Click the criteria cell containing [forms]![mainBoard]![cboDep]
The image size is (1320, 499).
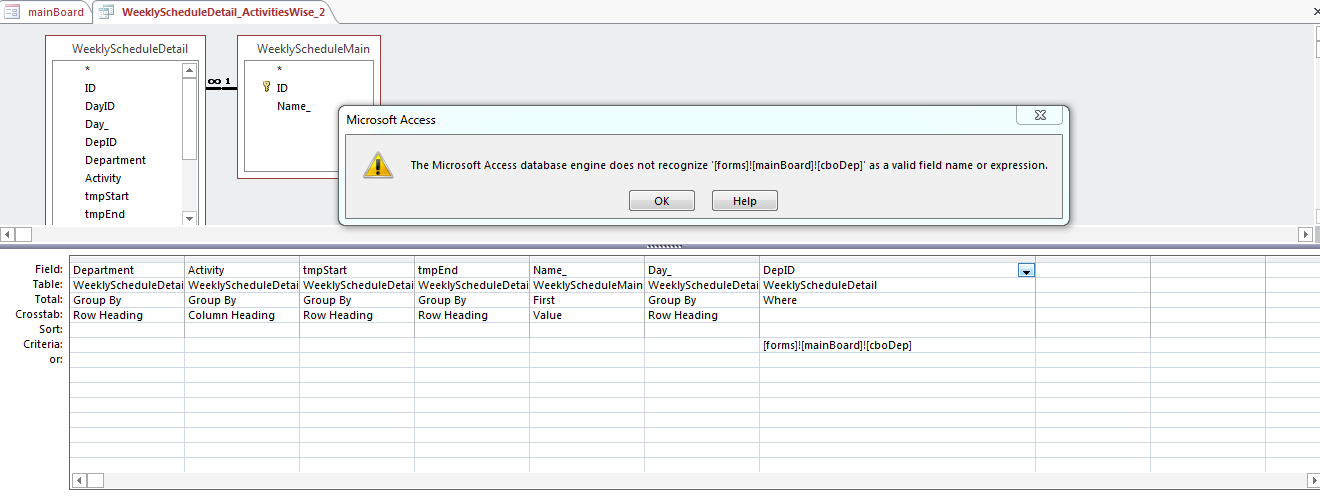[838, 345]
